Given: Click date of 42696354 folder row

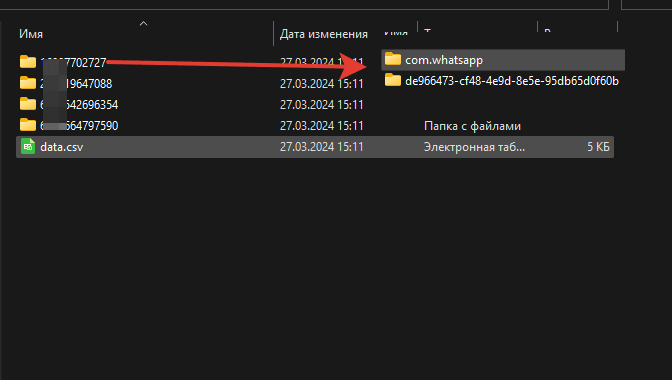Looking at the screenshot, I should [321, 105].
